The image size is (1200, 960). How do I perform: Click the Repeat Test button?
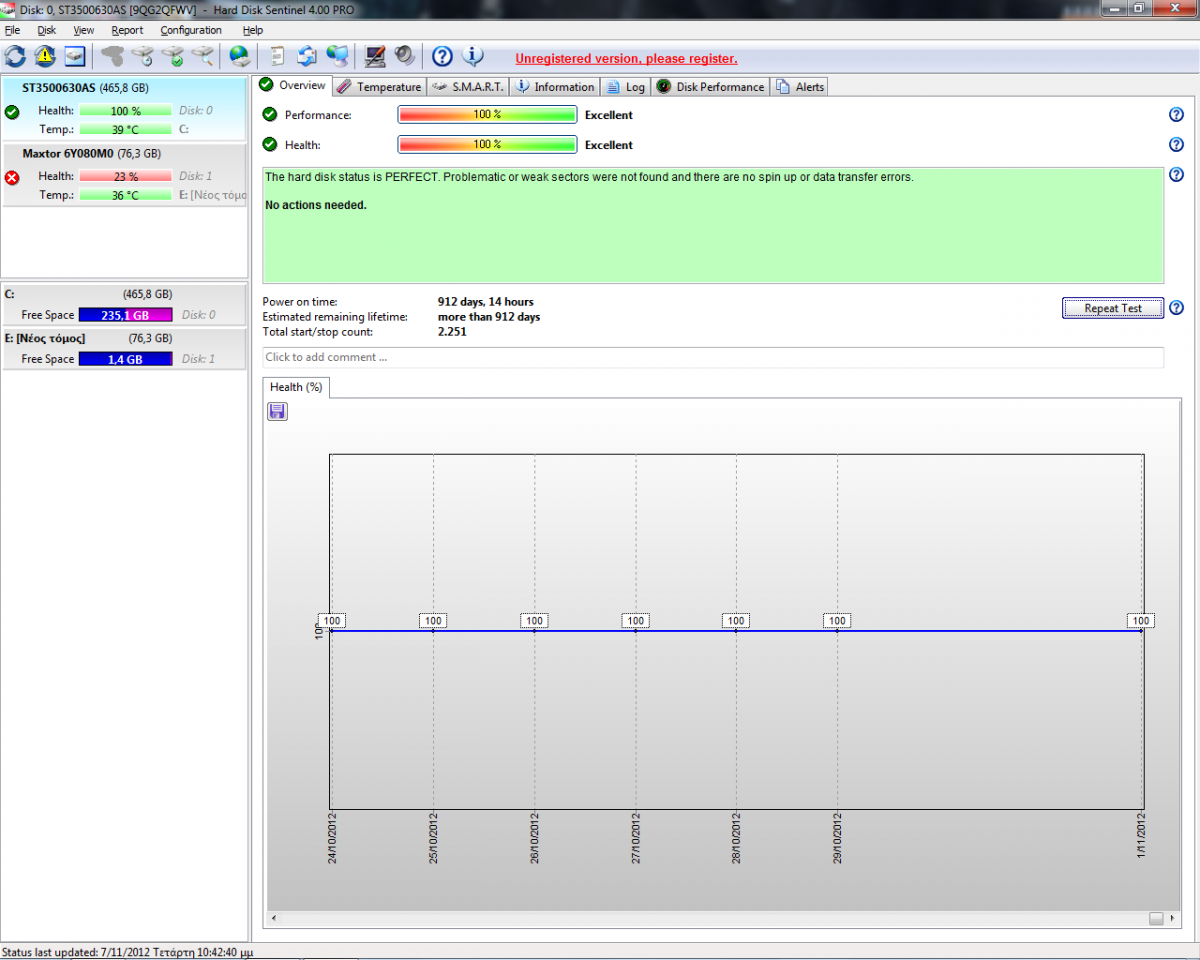click(x=1113, y=308)
